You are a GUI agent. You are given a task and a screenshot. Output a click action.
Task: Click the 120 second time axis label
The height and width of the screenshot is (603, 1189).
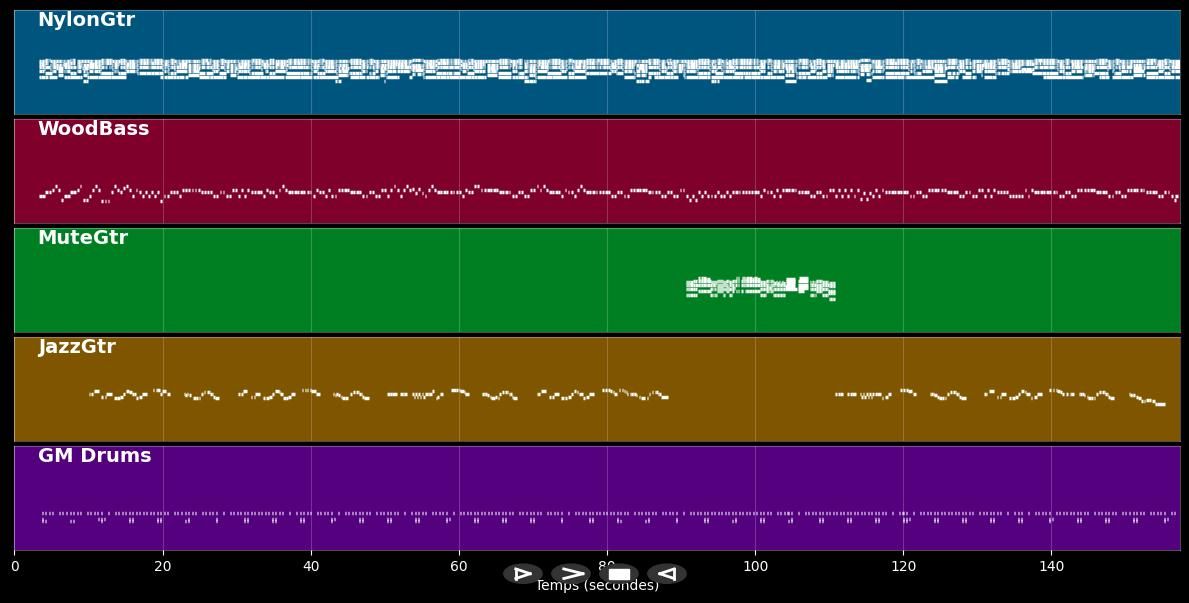point(903,567)
